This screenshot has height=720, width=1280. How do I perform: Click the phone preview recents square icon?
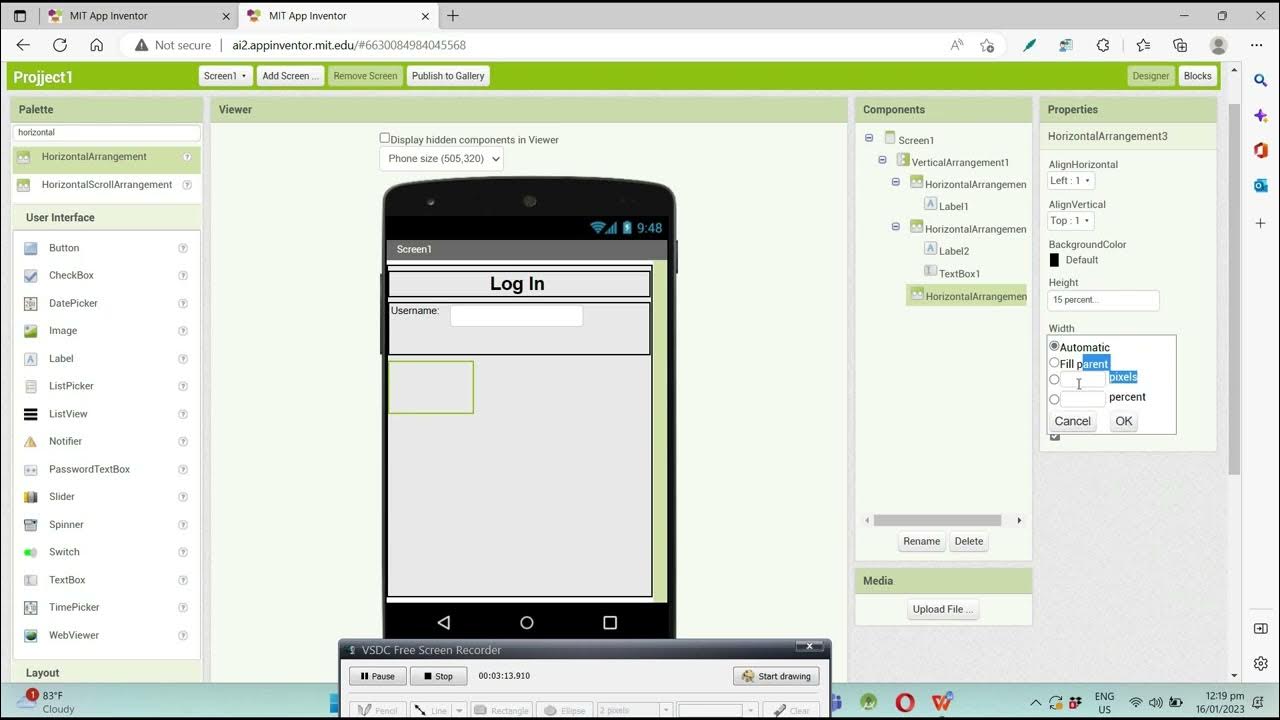(x=610, y=622)
